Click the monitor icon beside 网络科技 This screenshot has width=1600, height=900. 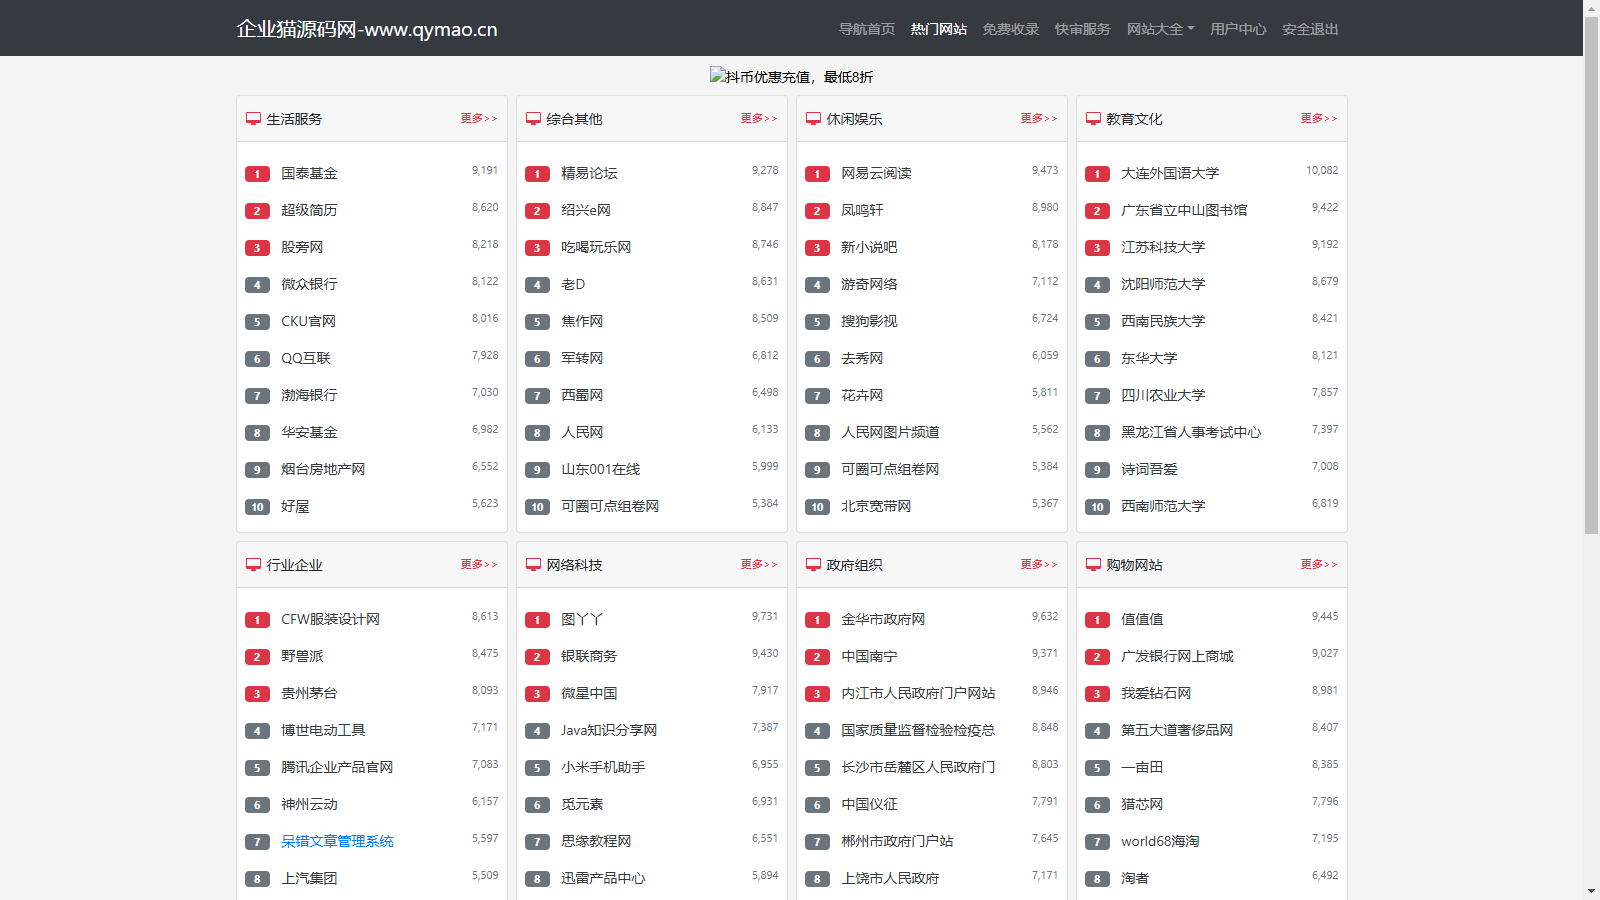533,565
